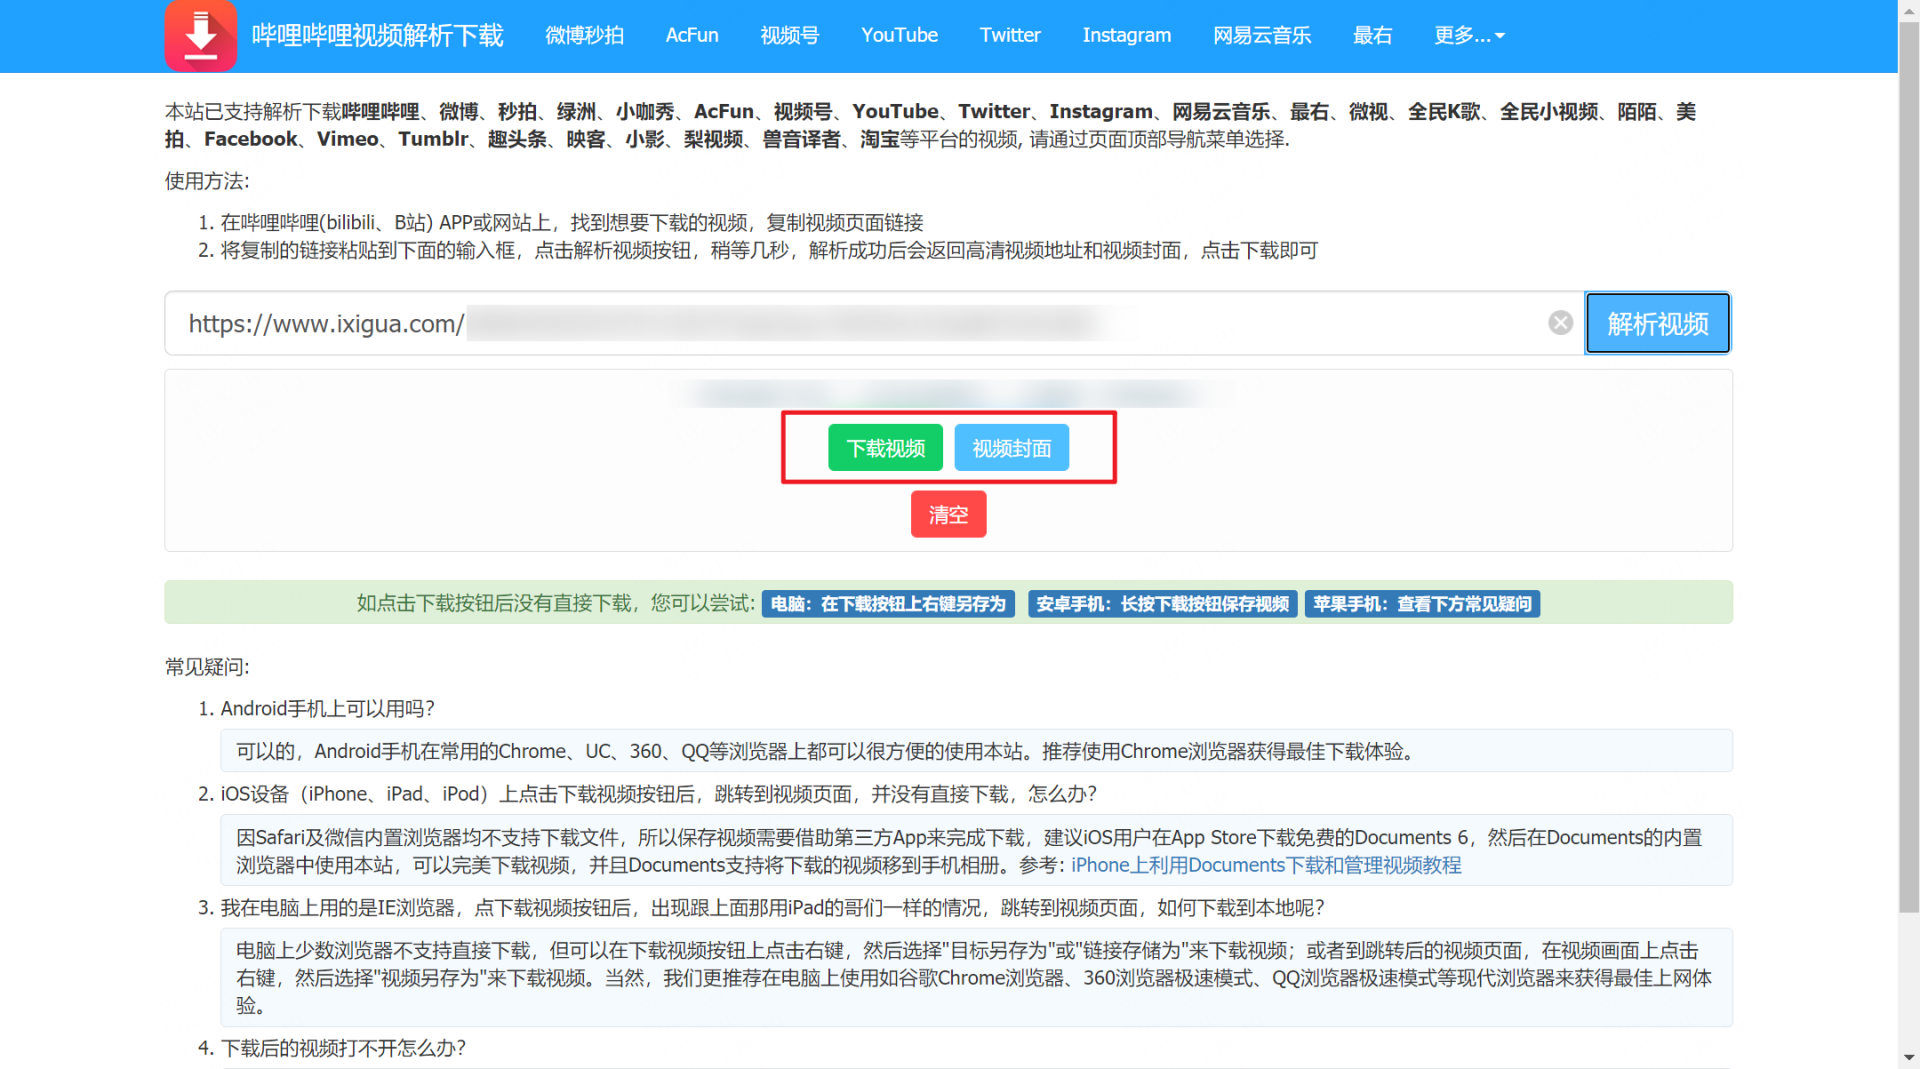Click the intro paragraph listing supported platforms
This screenshot has height=1069, width=1920.
pos(930,125)
